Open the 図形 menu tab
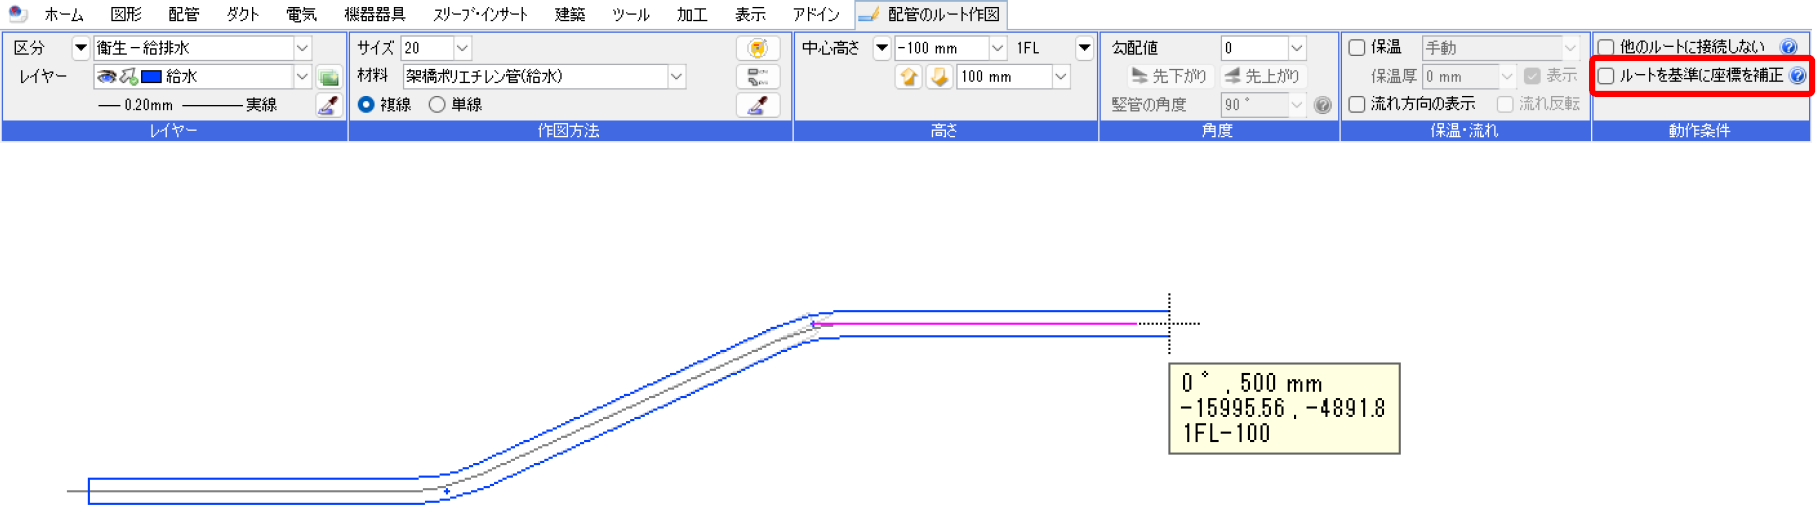Image resolution: width=1816 pixels, height=525 pixels. point(126,14)
